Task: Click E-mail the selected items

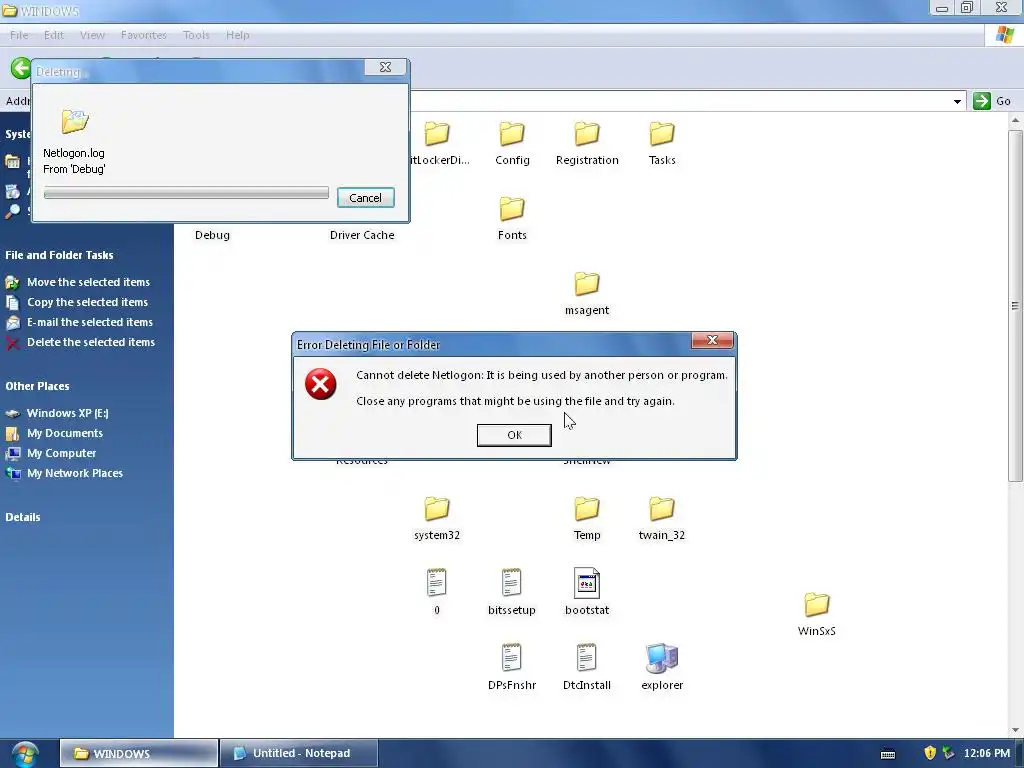Action: point(89,322)
